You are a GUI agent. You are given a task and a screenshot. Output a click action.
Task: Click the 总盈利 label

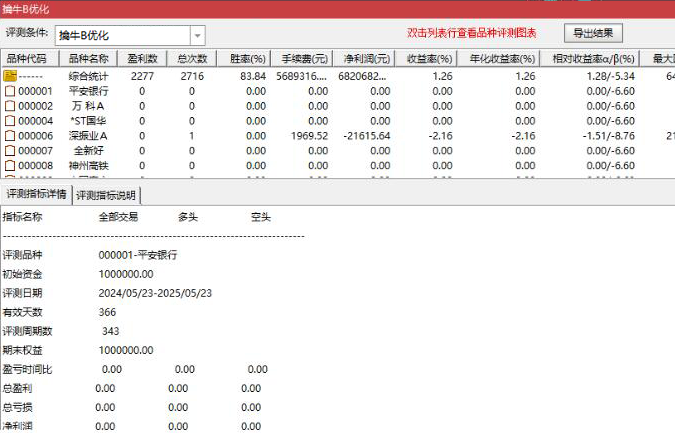[17, 388]
